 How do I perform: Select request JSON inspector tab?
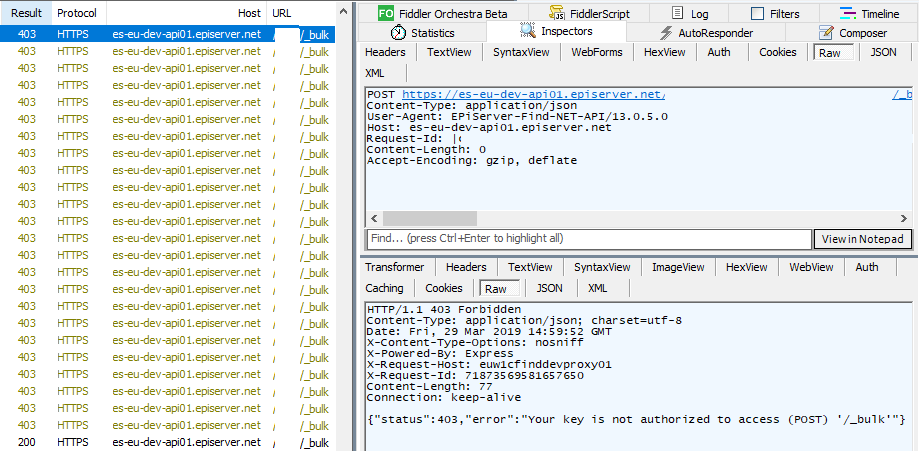(883, 52)
